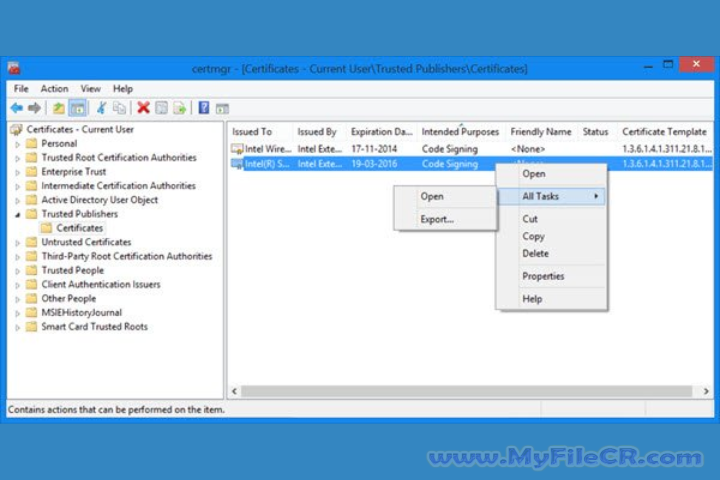Click the <None> friendly name cell
This screenshot has width=720, height=480.
coord(528,149)
